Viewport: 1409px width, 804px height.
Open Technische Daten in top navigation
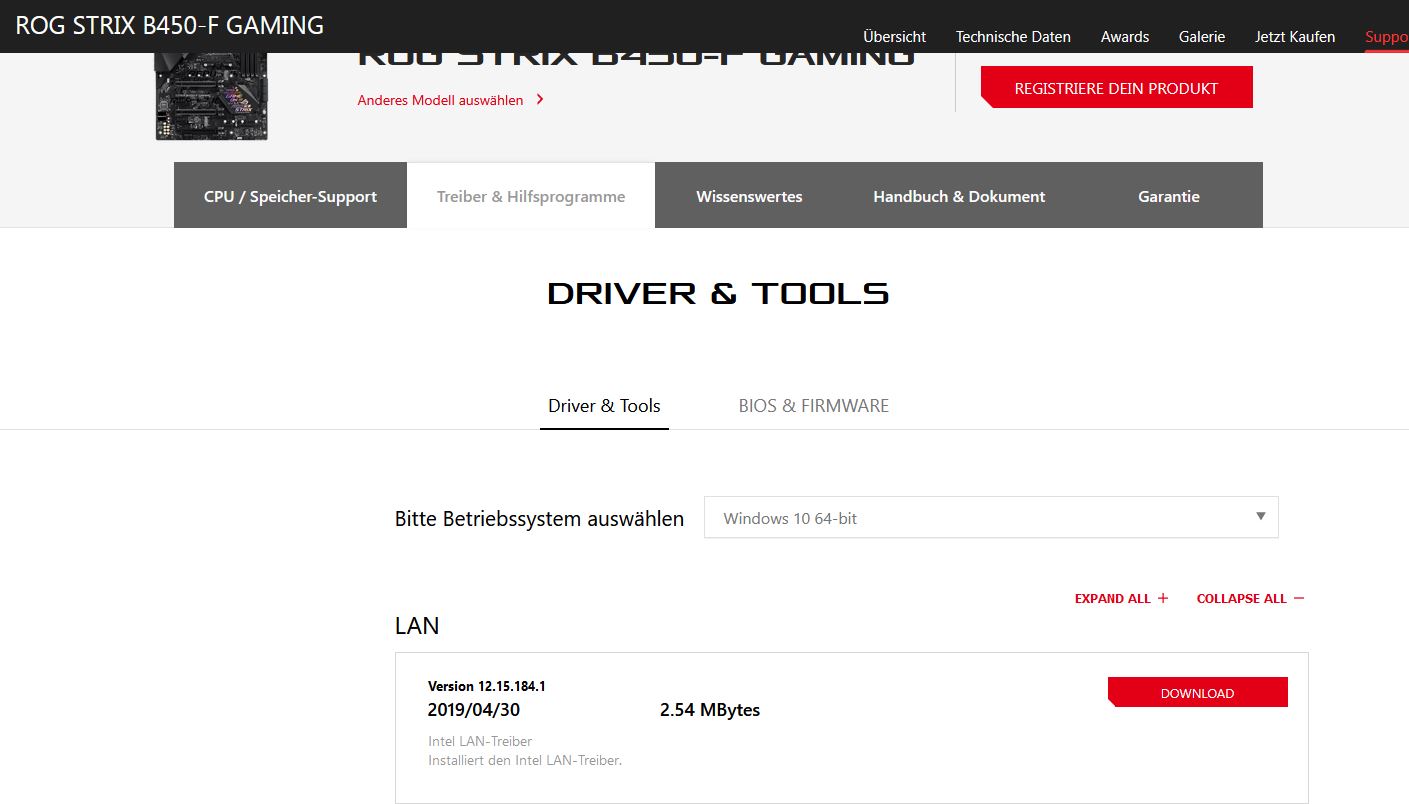pos(1013,36)
